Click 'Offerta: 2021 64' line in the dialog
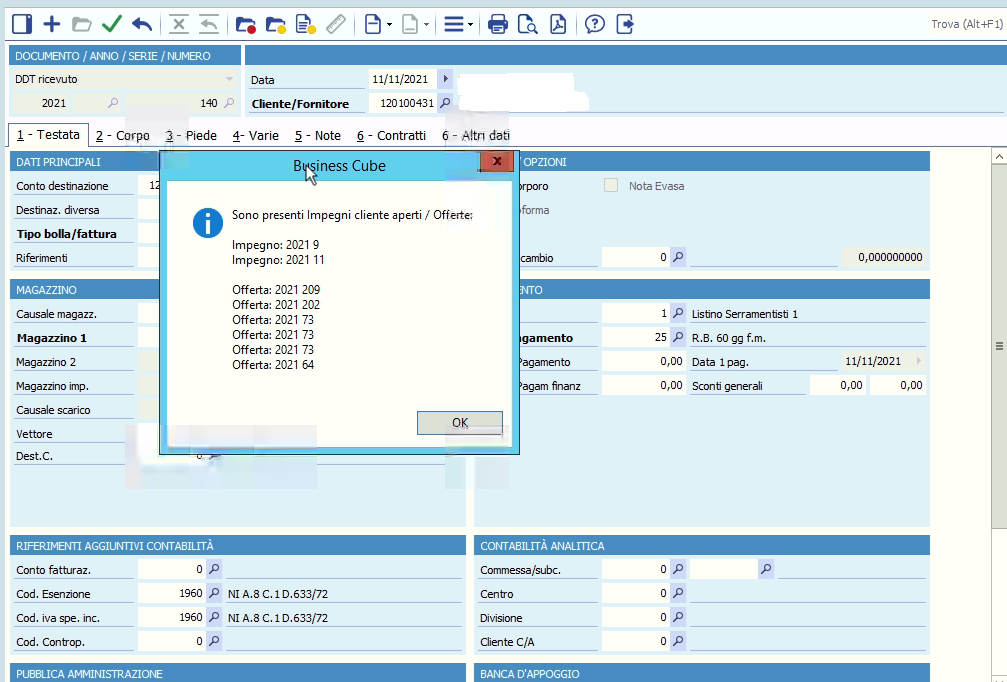This screenshot has height=682, width=1007. coord(273,365)
